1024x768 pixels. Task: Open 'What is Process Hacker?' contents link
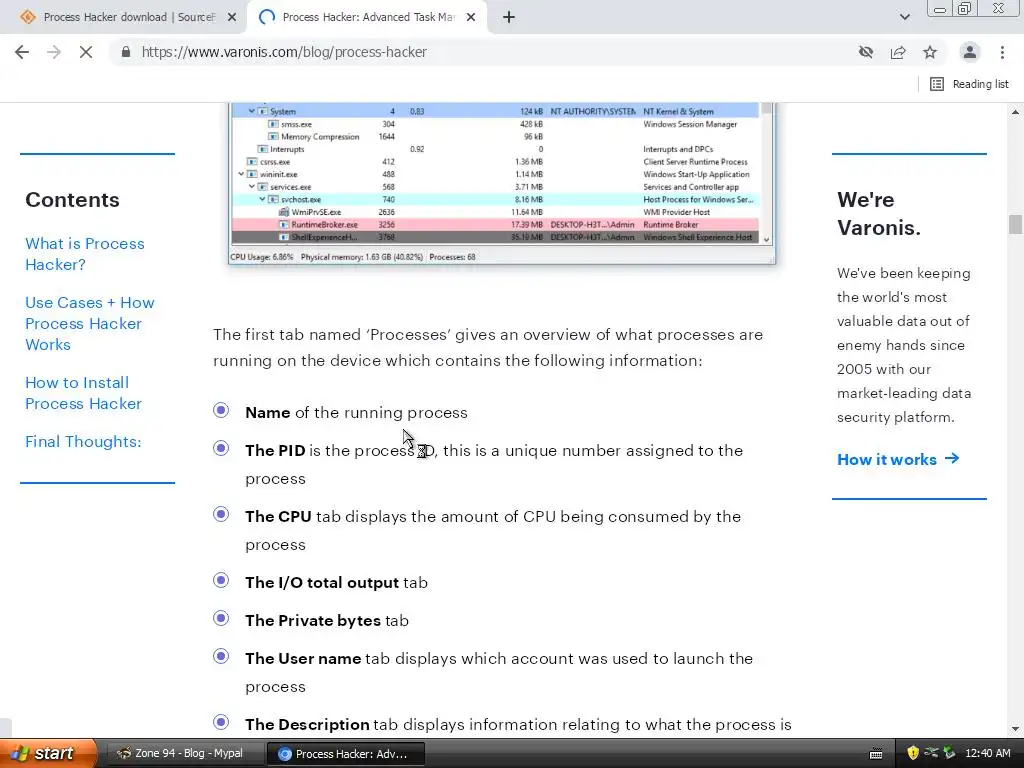pyautogui.click(x=85, y=254)
